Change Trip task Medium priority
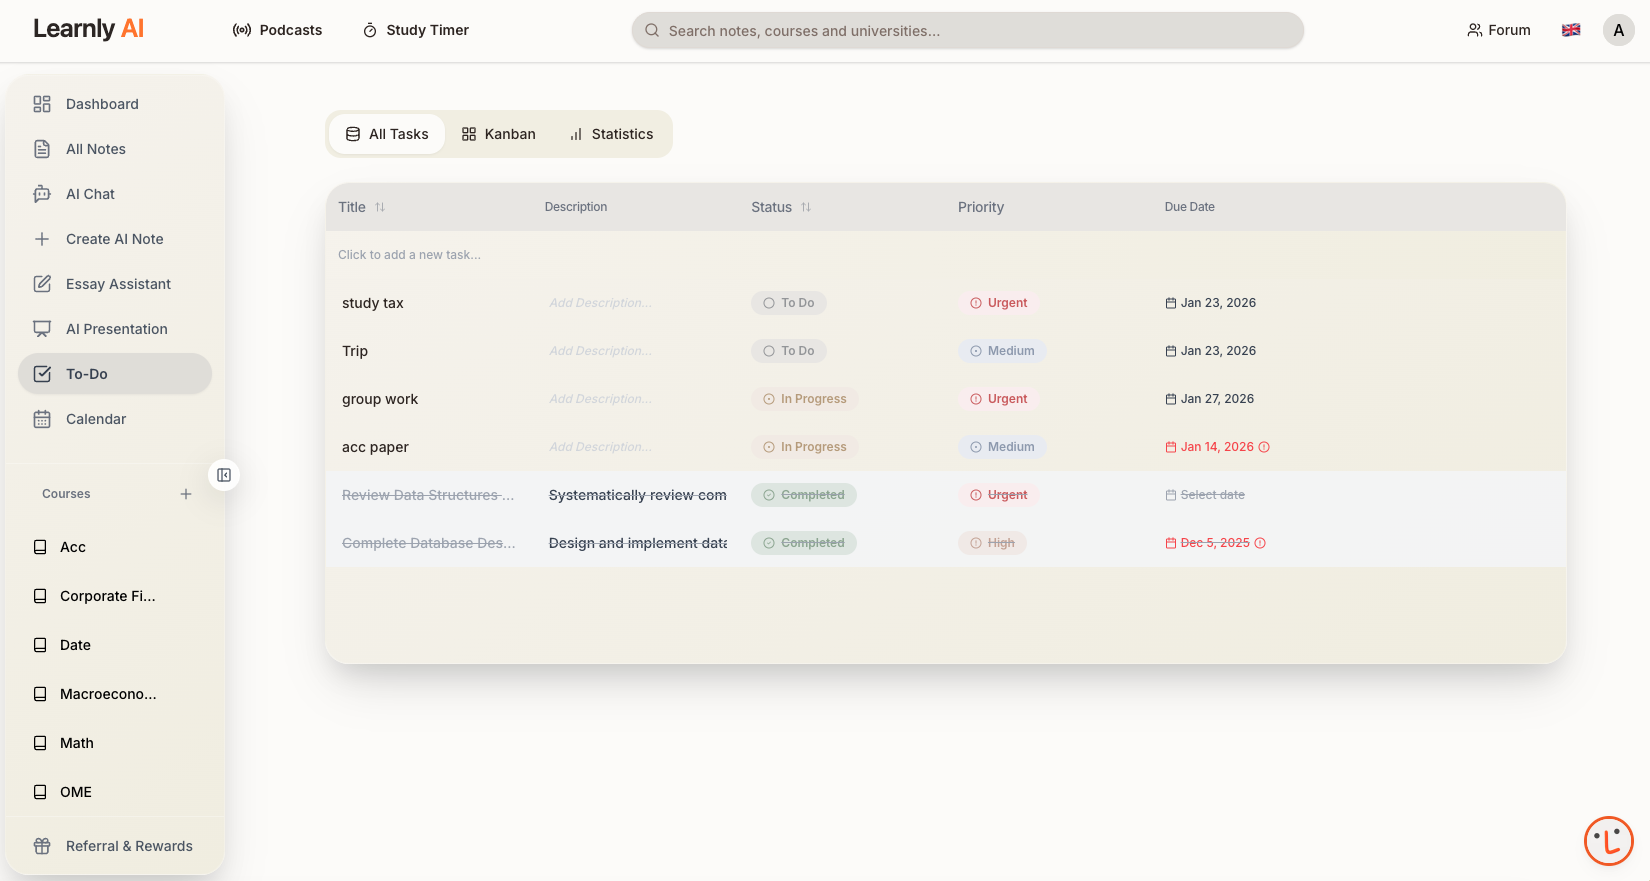 click(x=1002, y=351)
